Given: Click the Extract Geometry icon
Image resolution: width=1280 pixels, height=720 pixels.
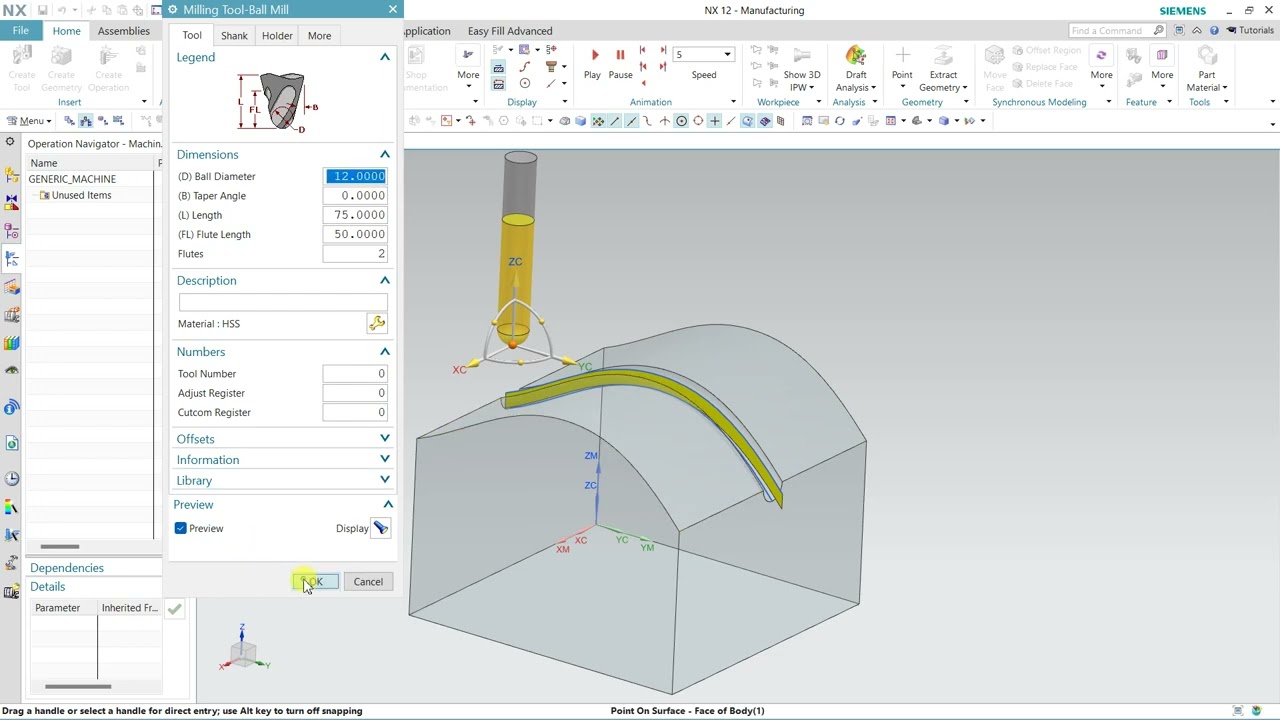Looking at the screenshot, I should (x=943, y=55).
